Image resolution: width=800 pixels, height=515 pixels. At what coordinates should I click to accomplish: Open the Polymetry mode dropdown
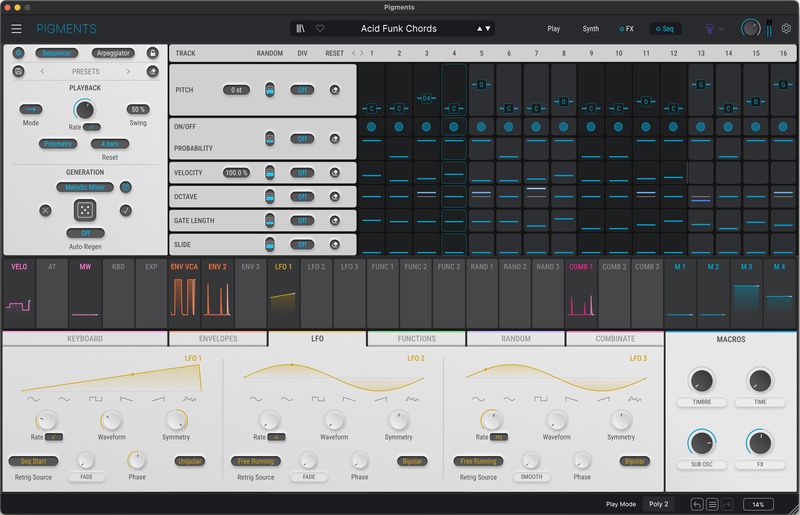point(58,144)
